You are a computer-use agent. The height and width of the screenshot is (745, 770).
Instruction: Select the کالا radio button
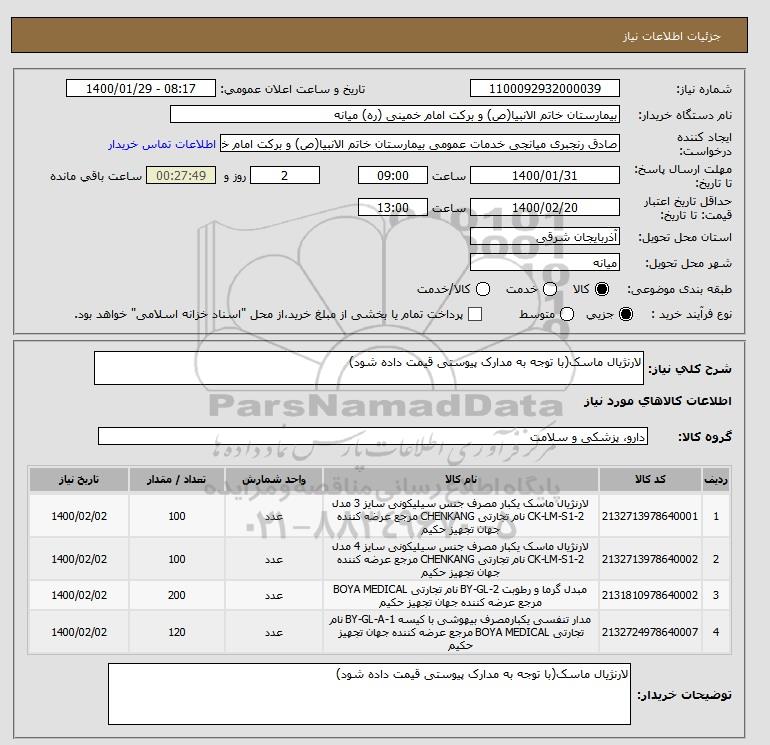pyautogui.click(x=602, y=289)
